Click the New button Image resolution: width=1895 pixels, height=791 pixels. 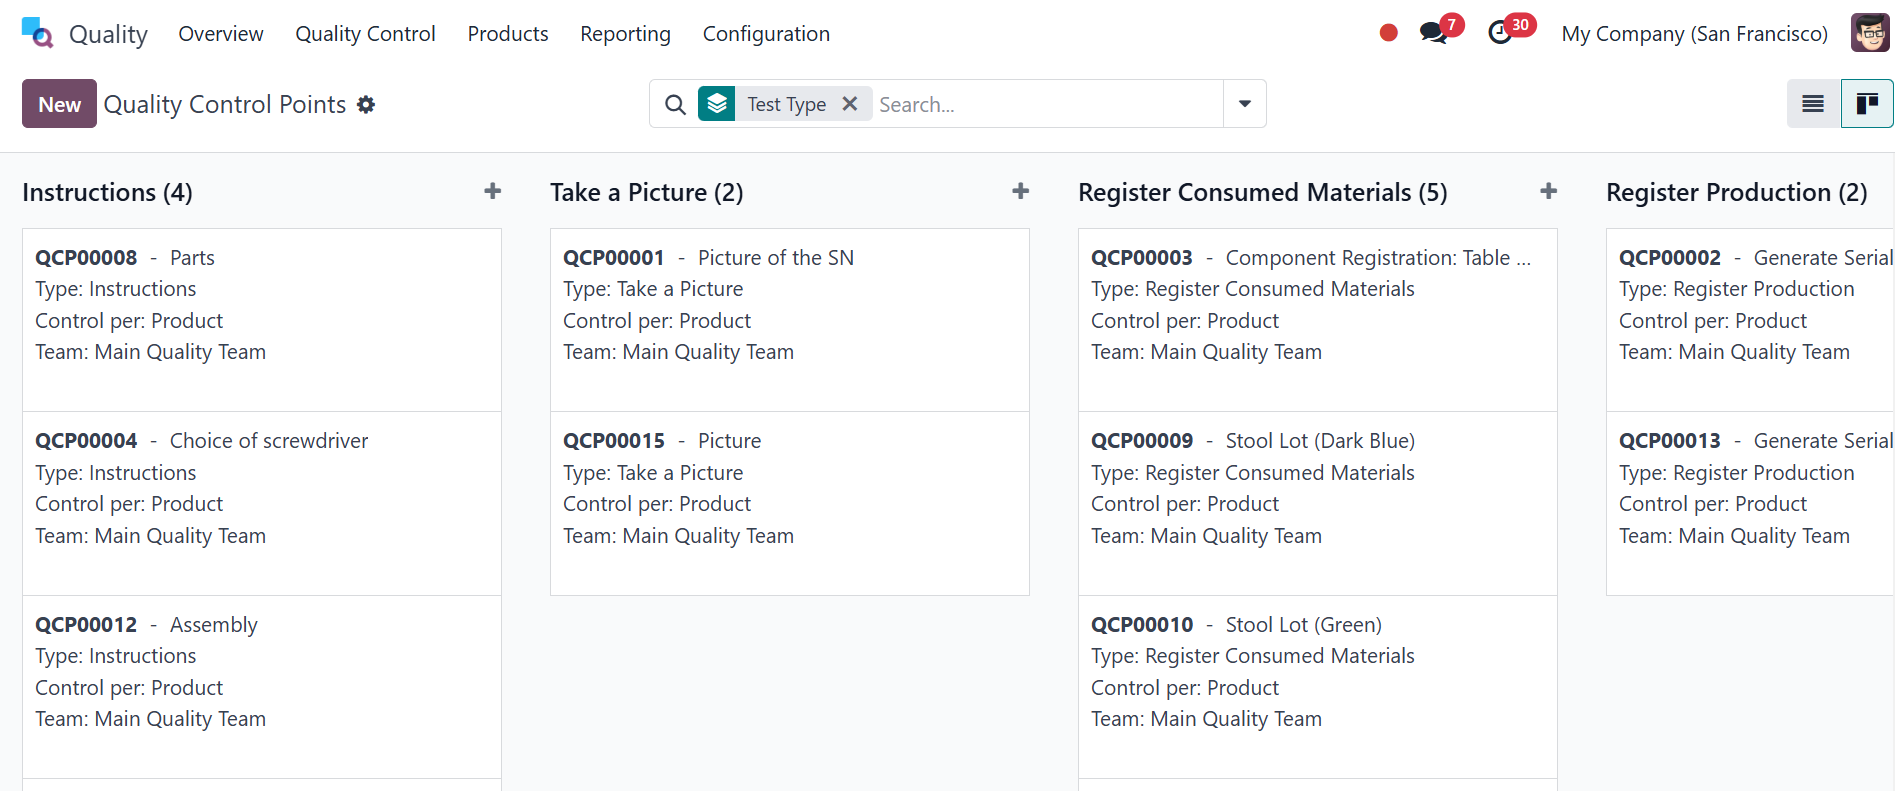click(x=59, y=104)
